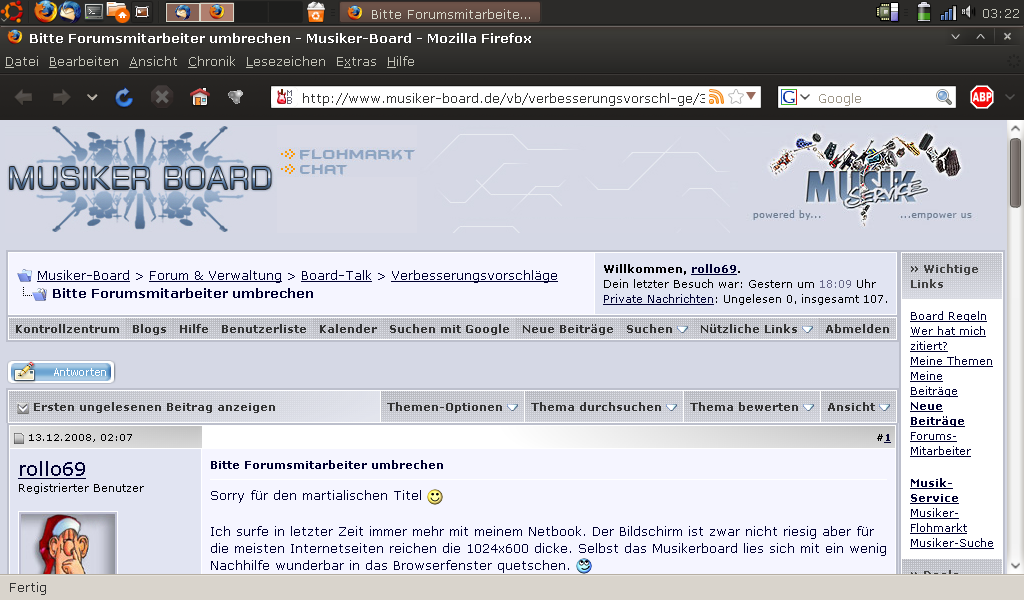This screenshot has height=600, width=1024.
Task: Go to Musiker-Board breadcrumb link
Action: pos(83,276)
